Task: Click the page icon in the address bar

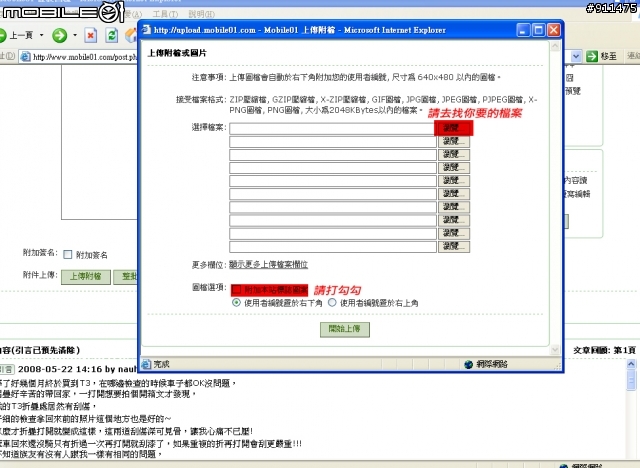Action: coord(26,57)
